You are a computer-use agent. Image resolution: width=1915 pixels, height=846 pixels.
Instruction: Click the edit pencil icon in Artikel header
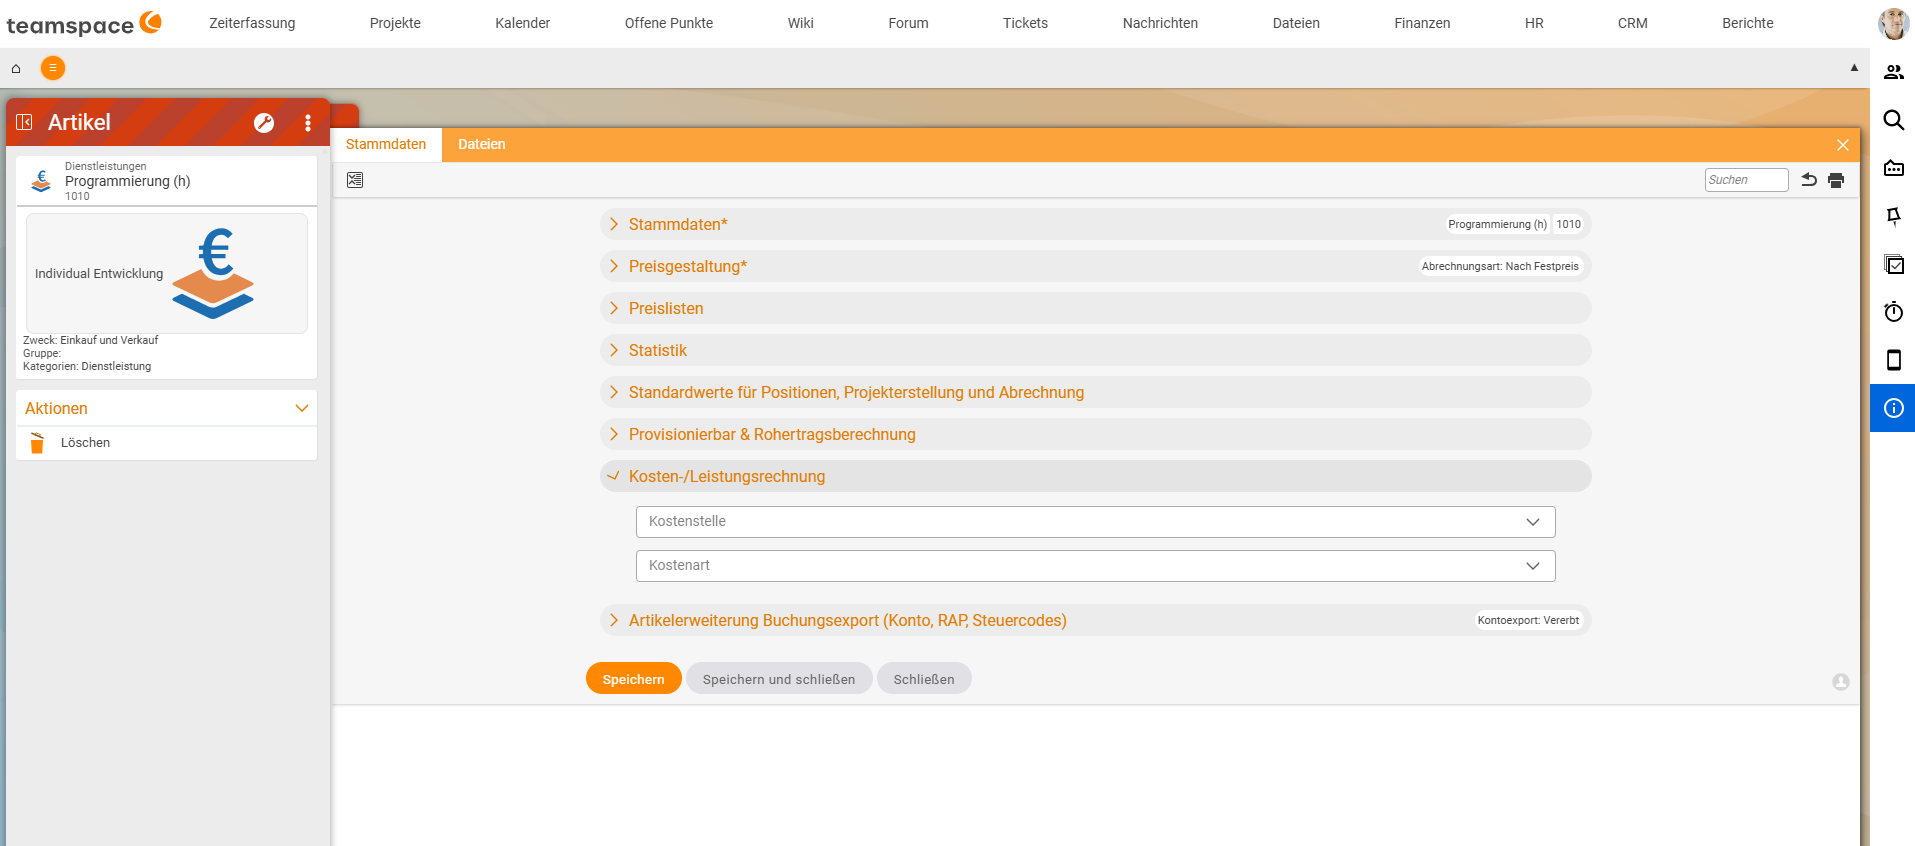[x=264, y=123]
